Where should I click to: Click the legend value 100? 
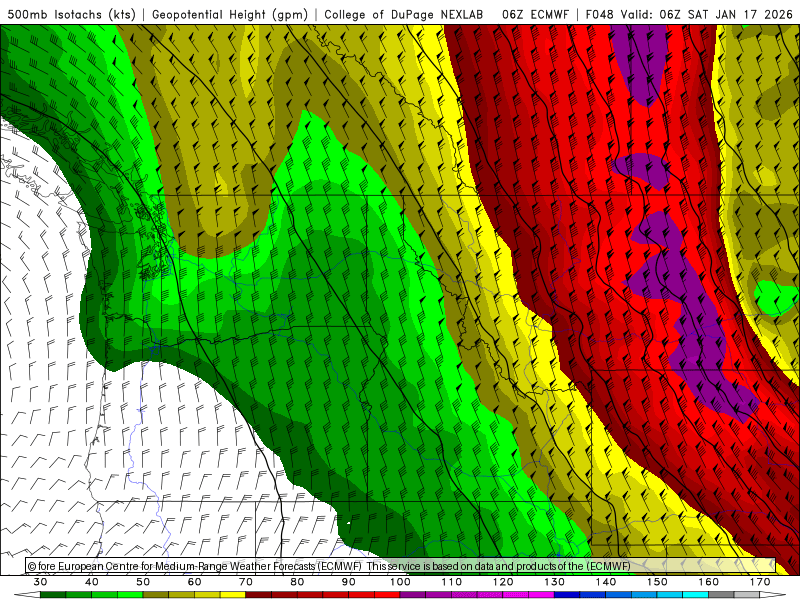400,582
